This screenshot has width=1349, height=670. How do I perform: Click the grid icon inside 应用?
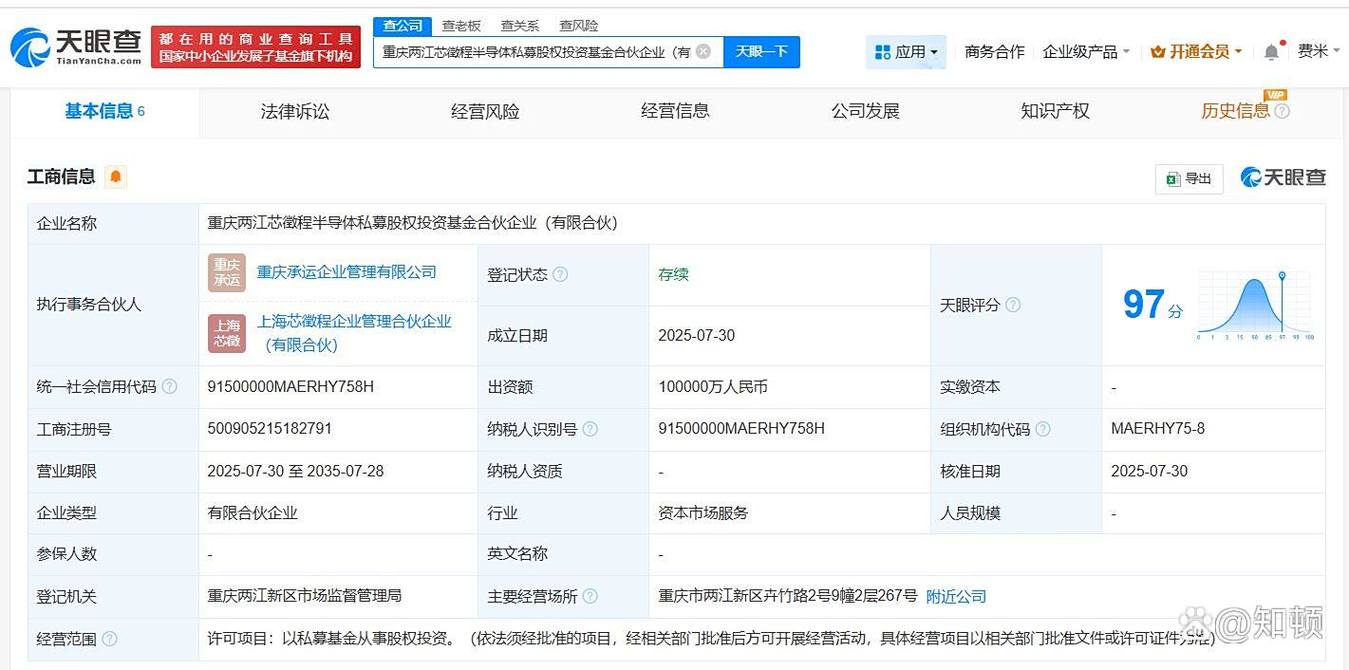pos(884,52)
